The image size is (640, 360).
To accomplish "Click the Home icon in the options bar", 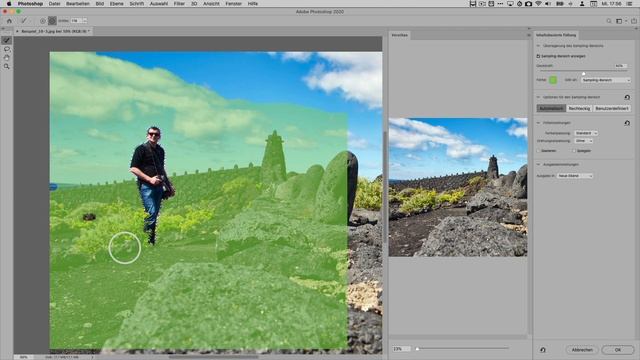I will point(9,21).
